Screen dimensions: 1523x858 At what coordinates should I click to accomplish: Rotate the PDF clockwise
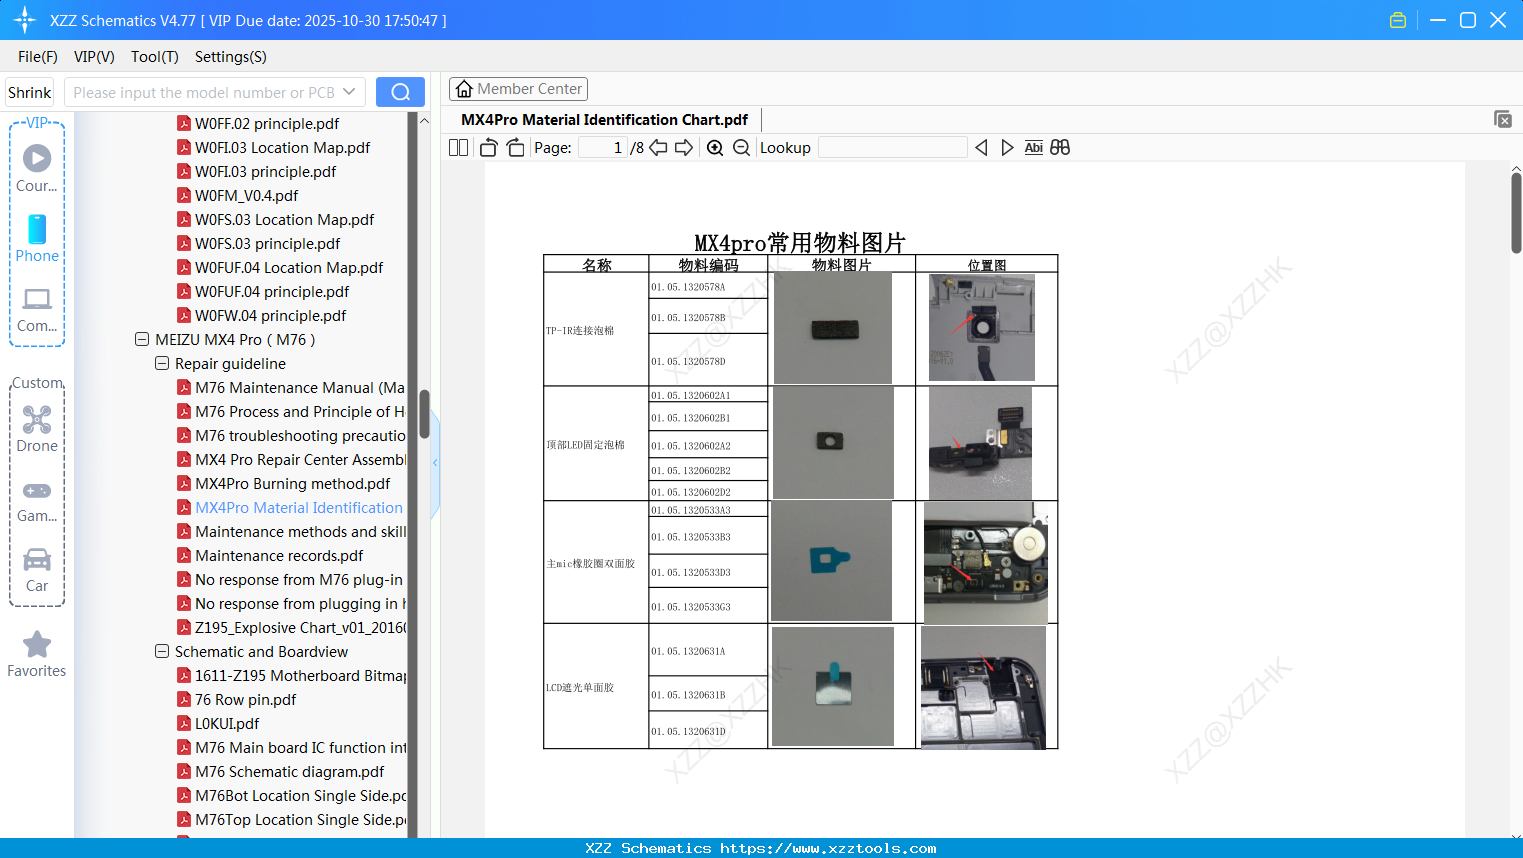click(514, 147)
